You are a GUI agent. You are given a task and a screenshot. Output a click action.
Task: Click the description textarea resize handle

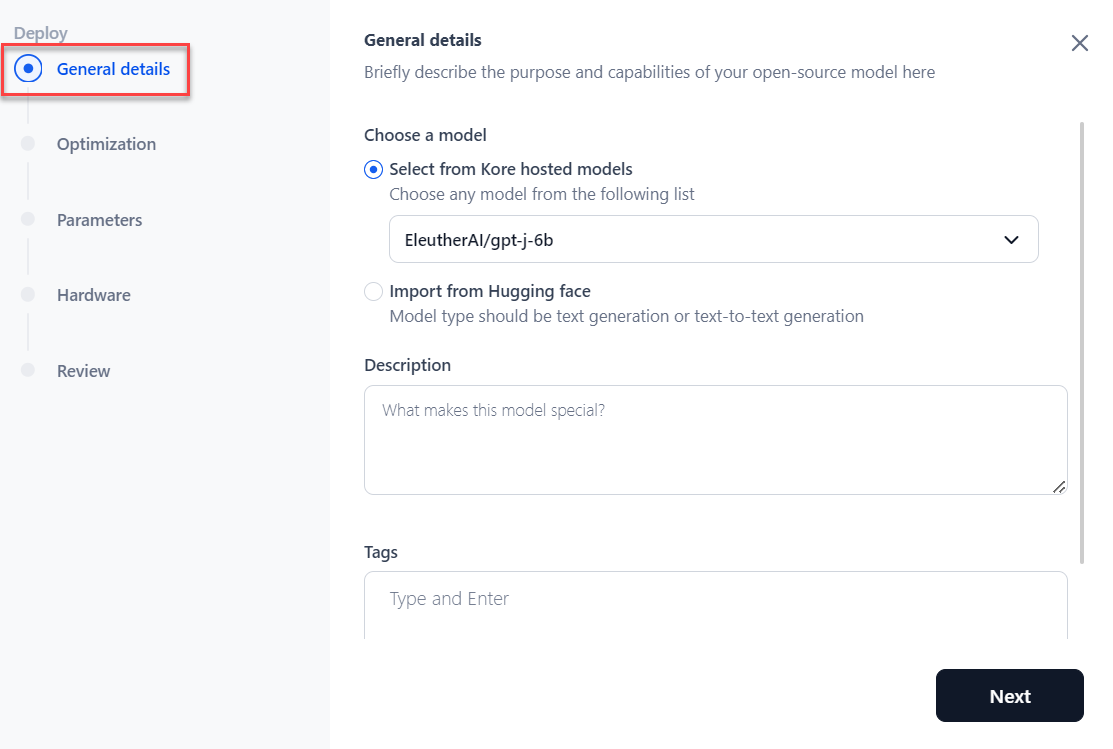pos(1058,486)
